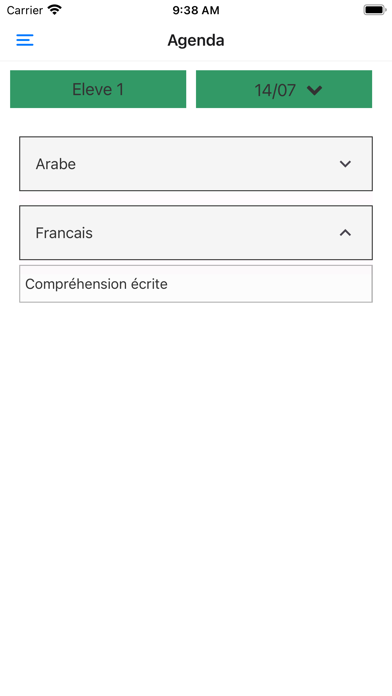This screenshot has height=696, width=392.
Task: Tap the 9:38 AM clock
Action: click(196, 10)
